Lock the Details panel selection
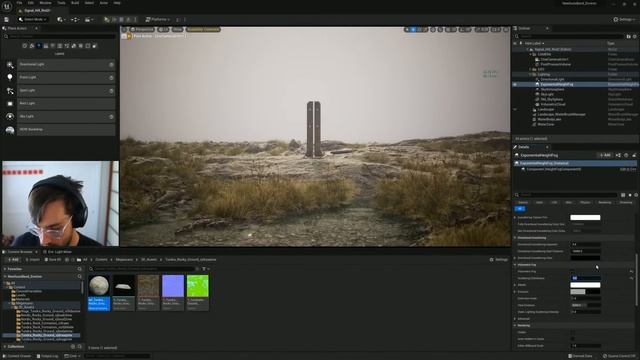 [634, 155]
